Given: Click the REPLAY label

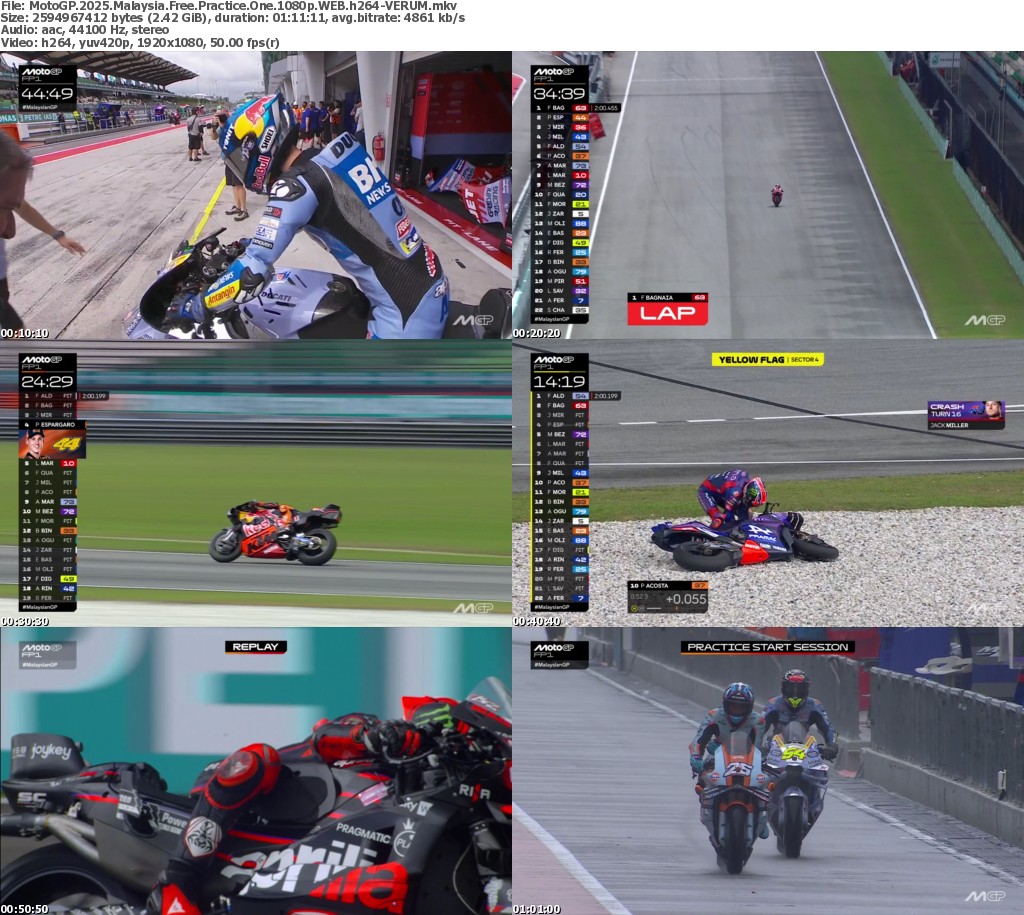Looking at the screenshot, I should tap(255, 647).
